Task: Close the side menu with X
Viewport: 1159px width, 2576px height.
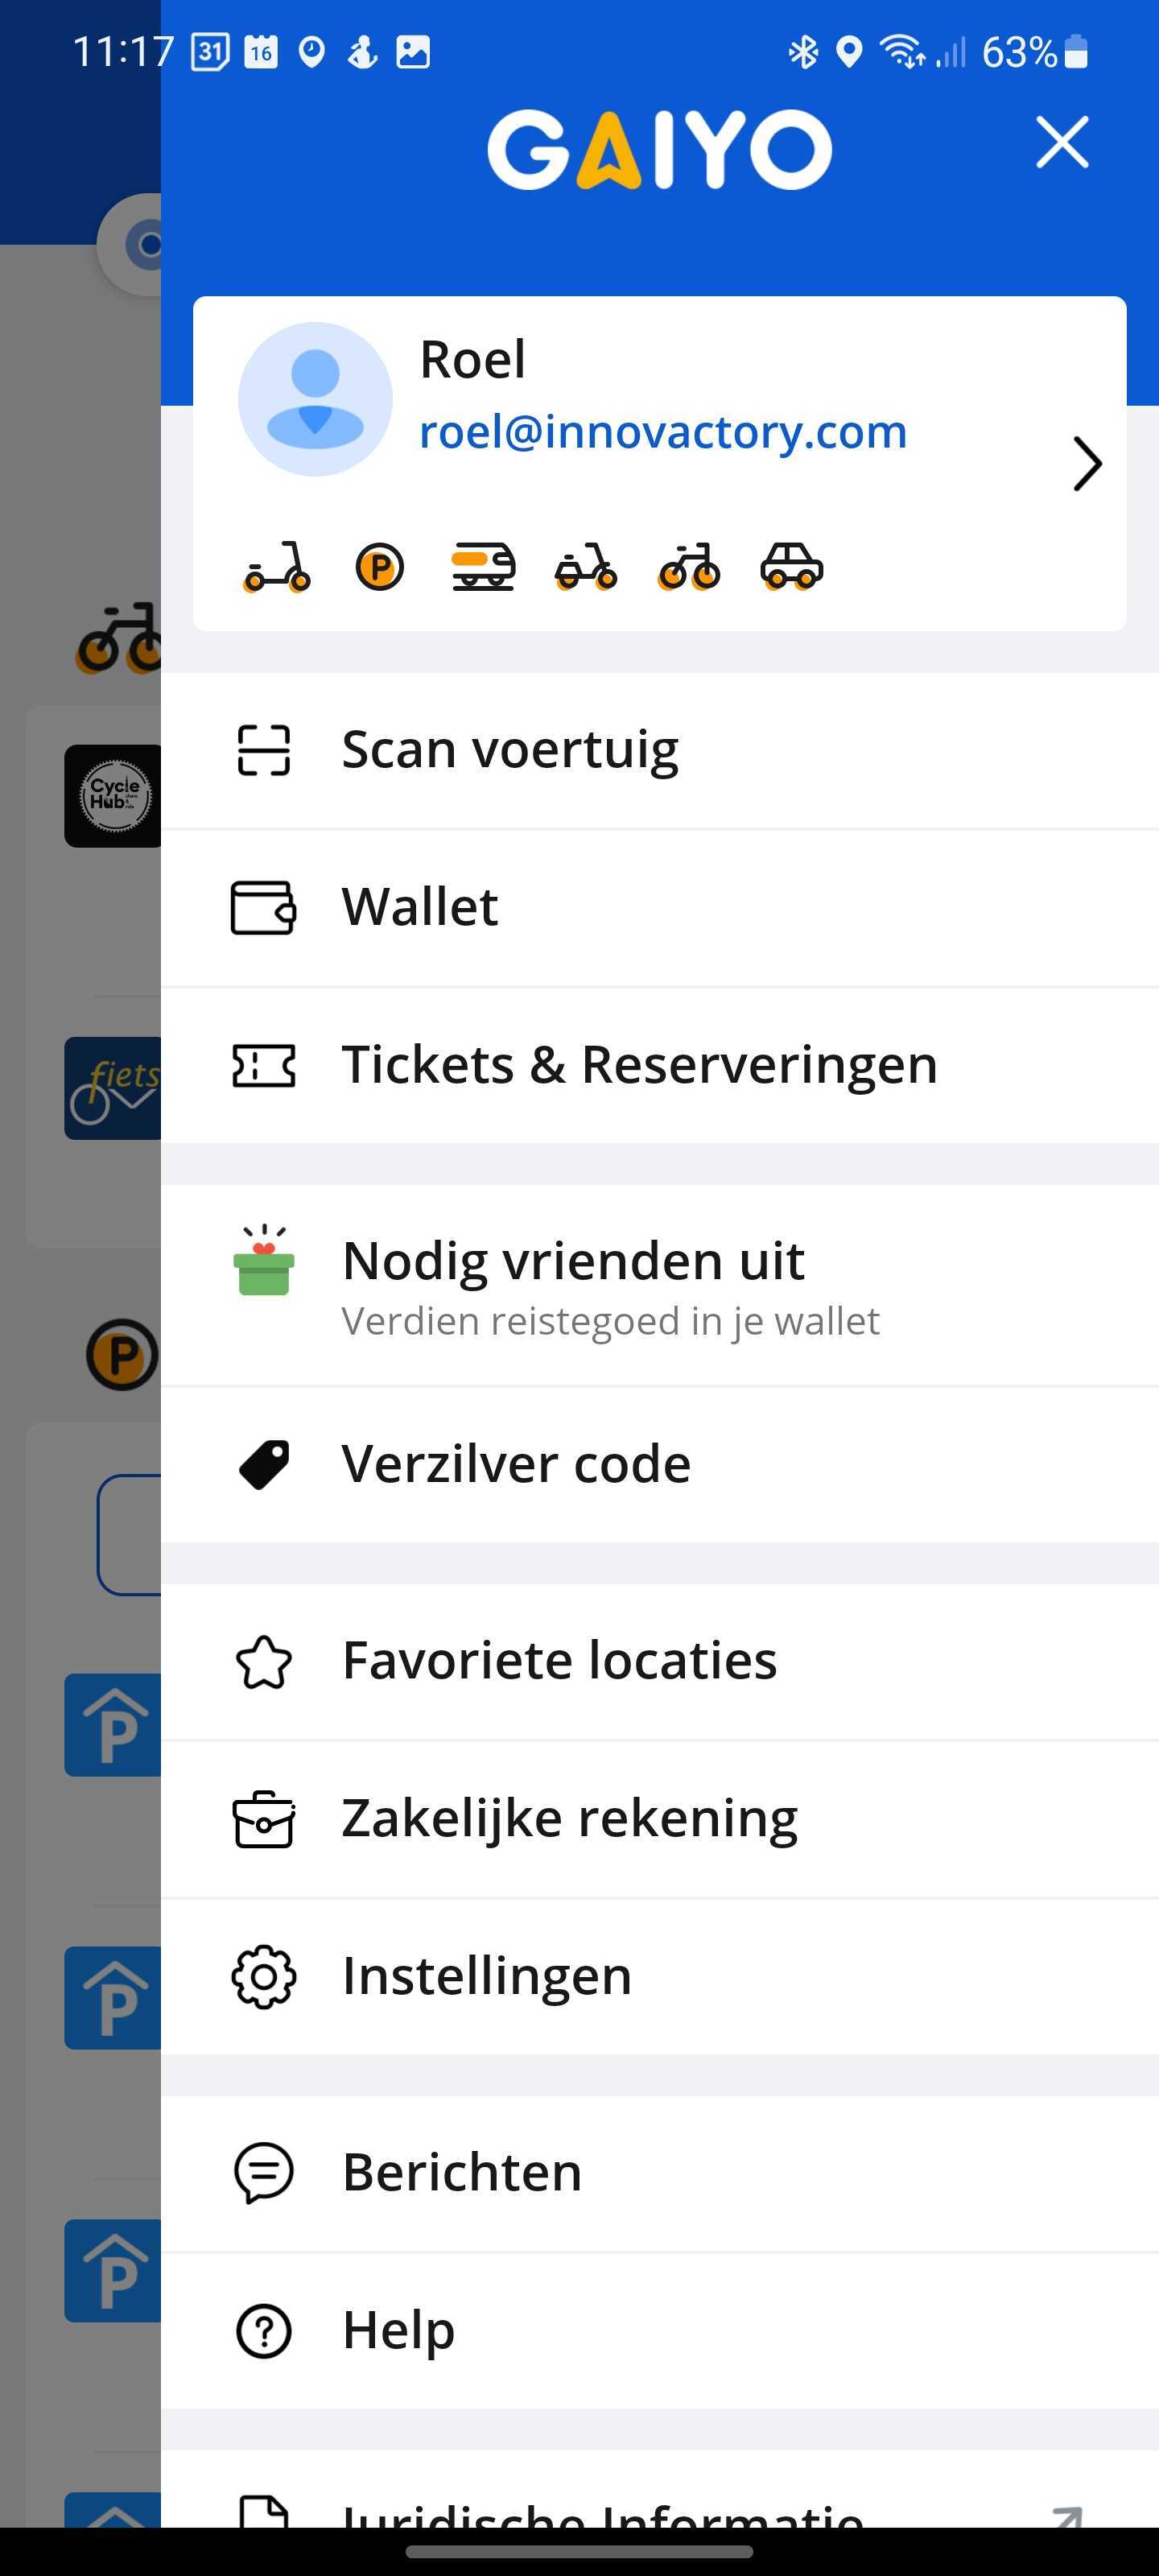Action: [x=1062, y=142]
